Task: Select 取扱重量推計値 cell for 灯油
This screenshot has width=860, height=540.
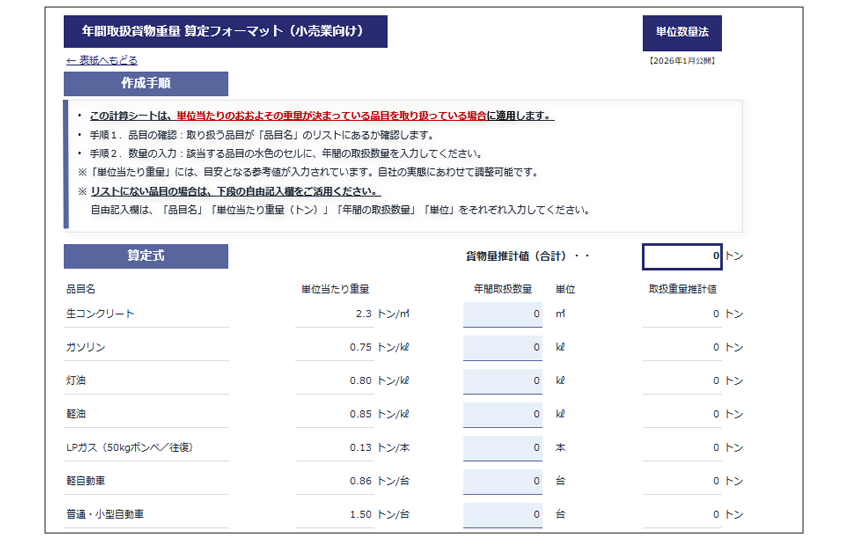Action: click(682, 381)
